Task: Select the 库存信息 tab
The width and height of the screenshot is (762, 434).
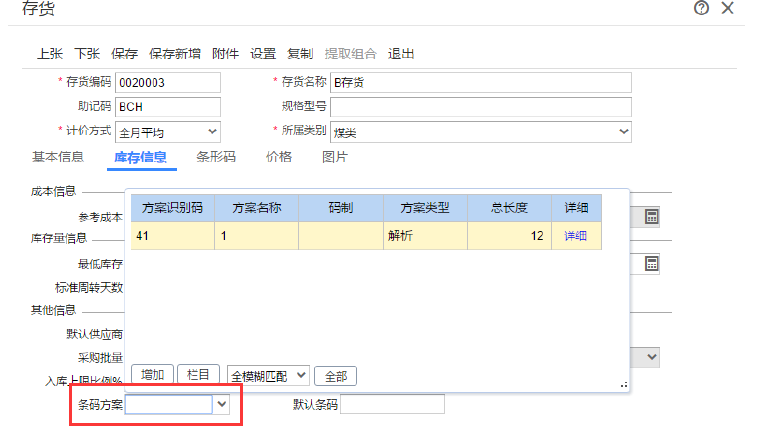Action: click(140, 157)
